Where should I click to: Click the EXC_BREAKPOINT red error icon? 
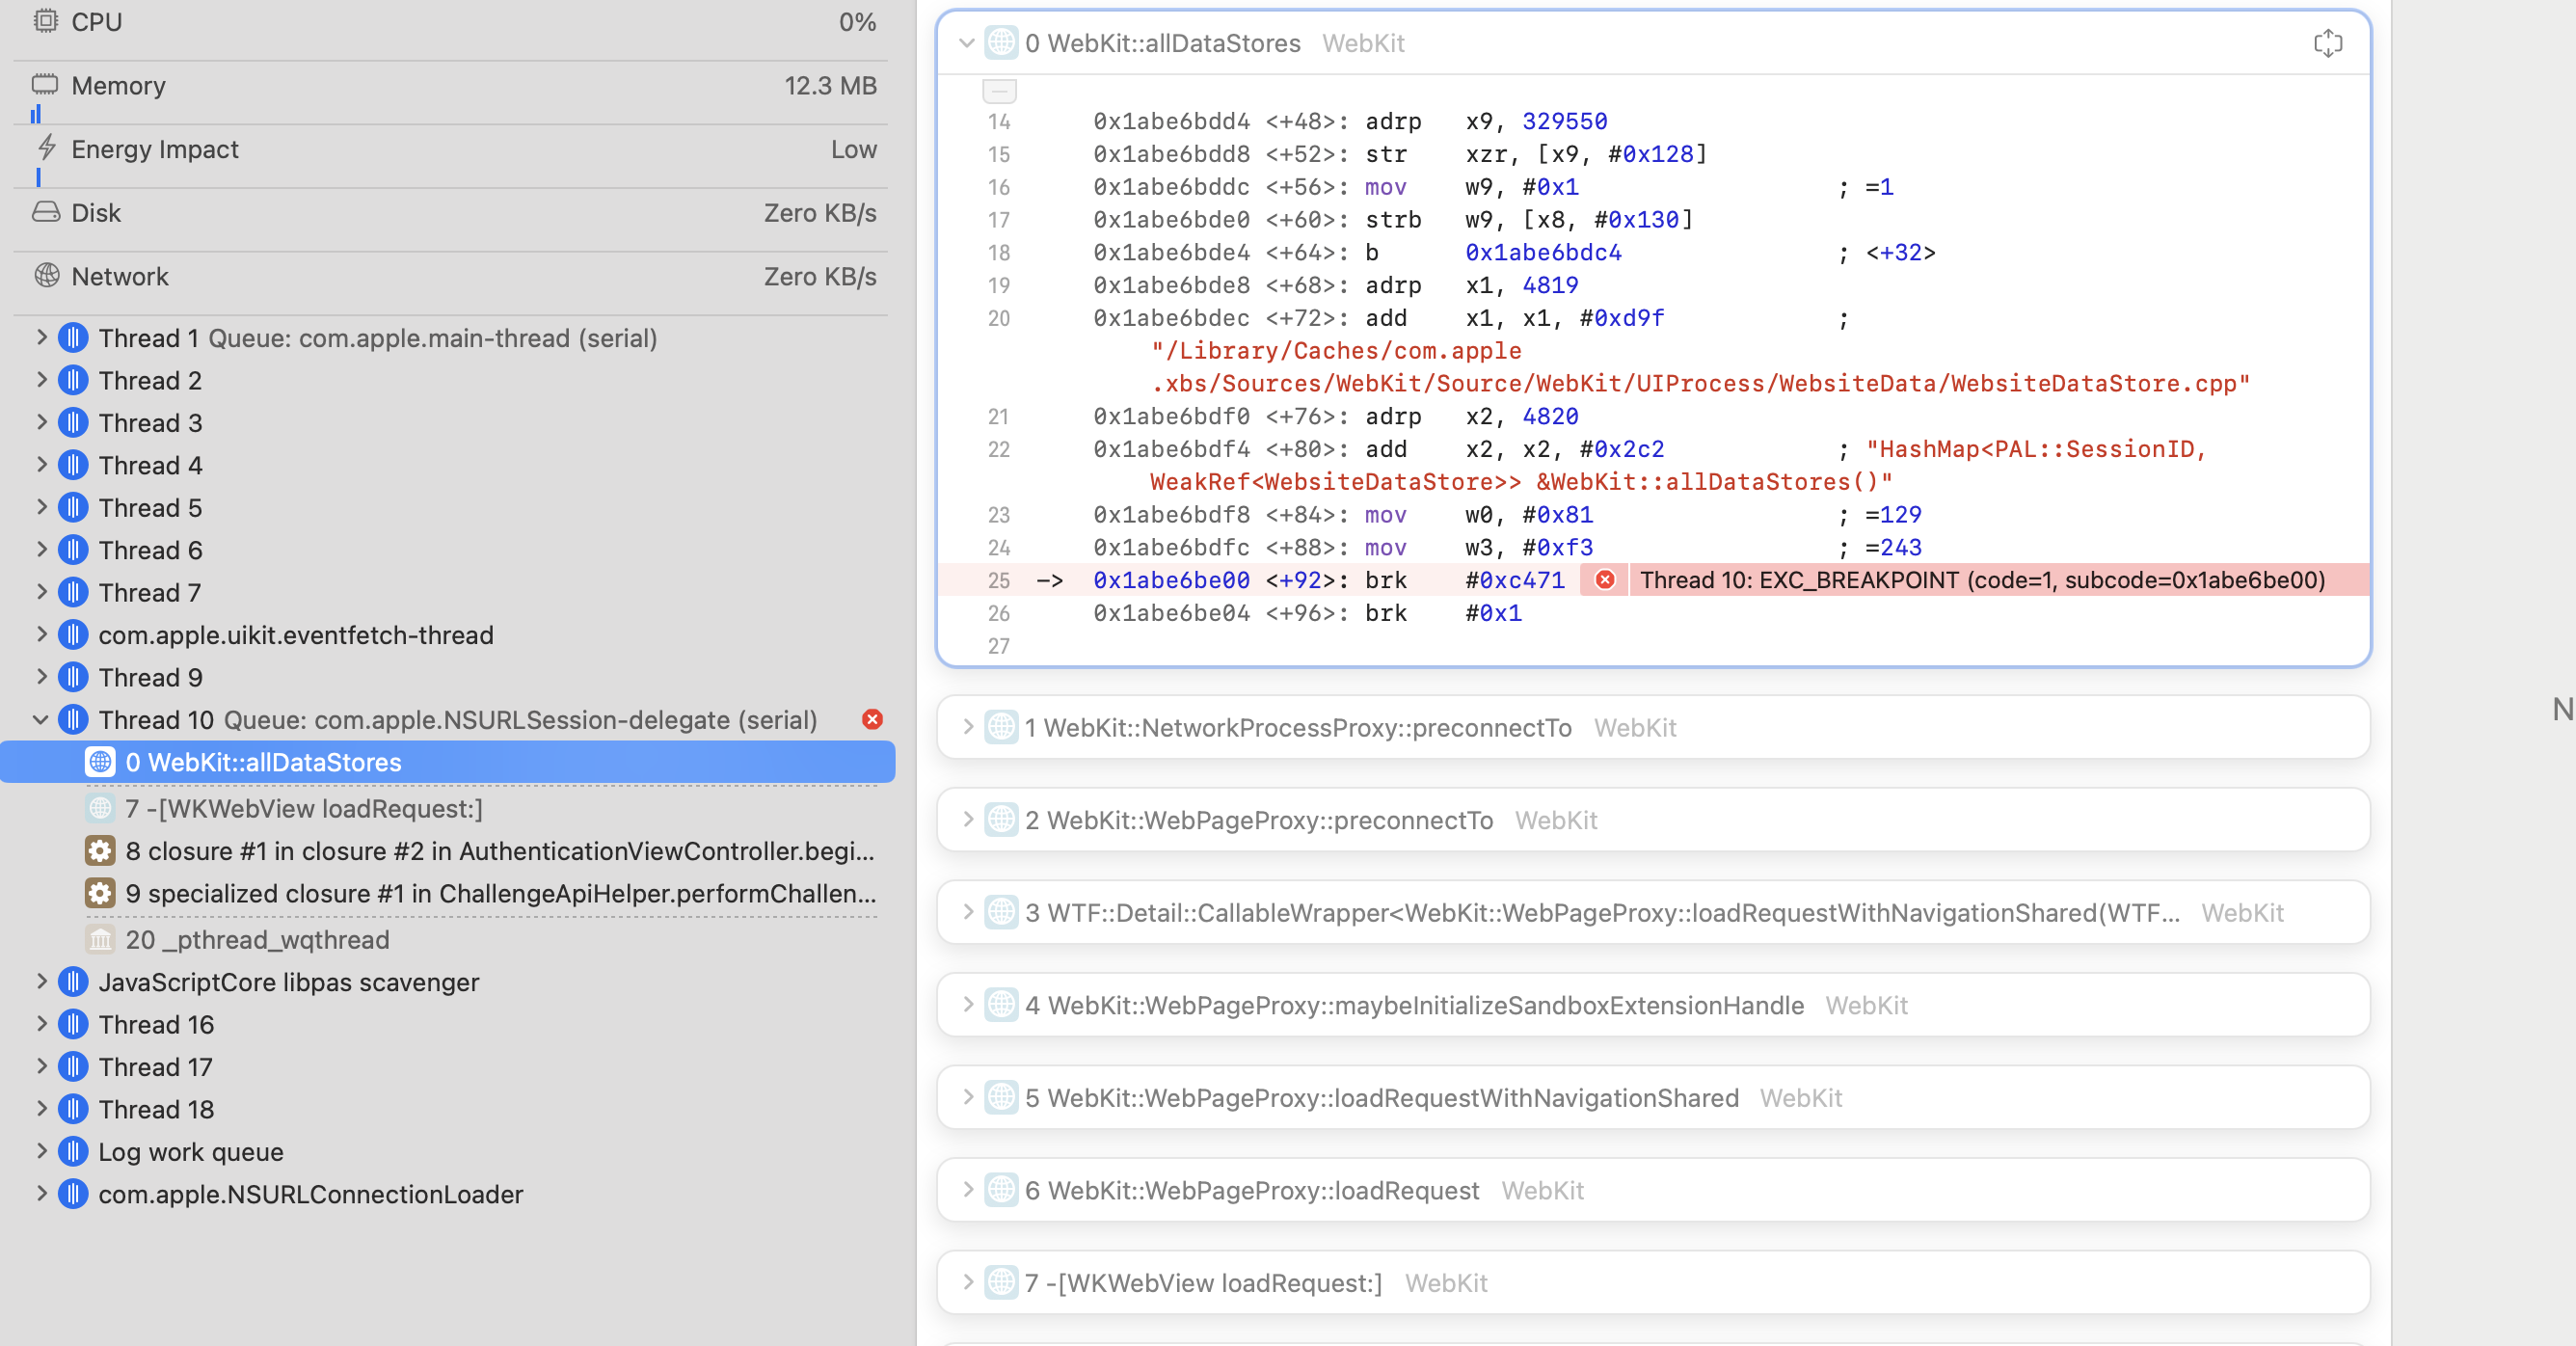[1604, 580]
